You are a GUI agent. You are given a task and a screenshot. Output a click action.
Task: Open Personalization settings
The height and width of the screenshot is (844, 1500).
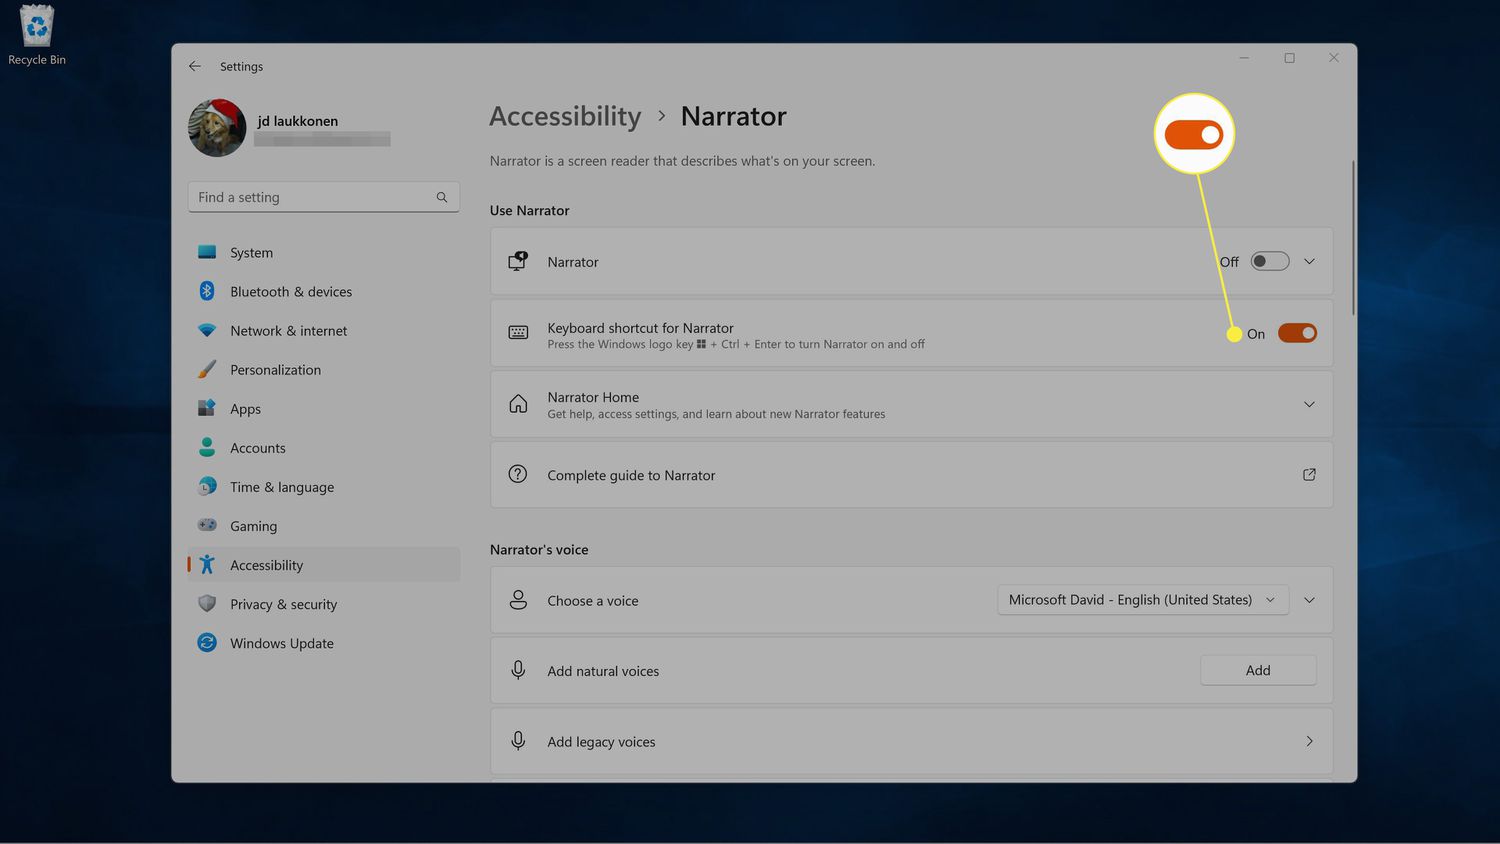[x=324, y=369]
